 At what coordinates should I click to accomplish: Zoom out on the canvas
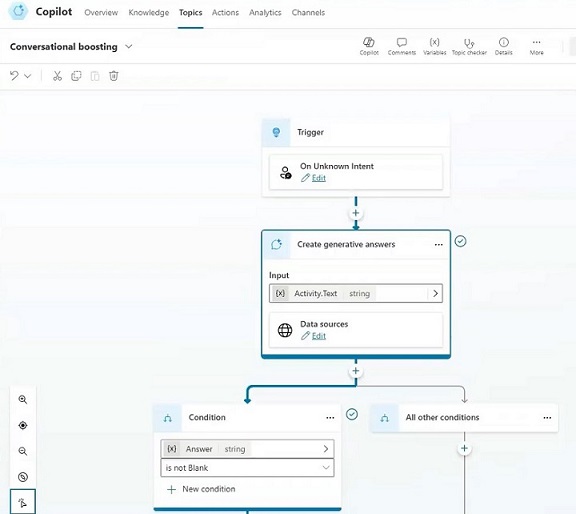click(23, 451)
